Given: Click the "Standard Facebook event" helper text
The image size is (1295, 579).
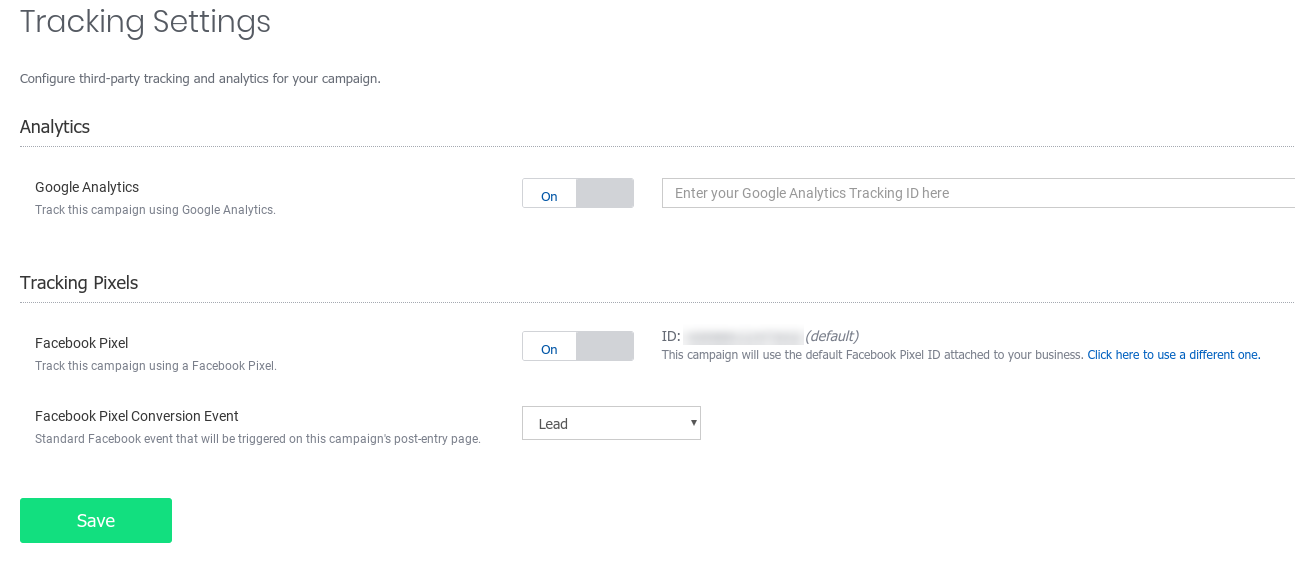Looking at the screenshot, I should (x=257, y=439).
